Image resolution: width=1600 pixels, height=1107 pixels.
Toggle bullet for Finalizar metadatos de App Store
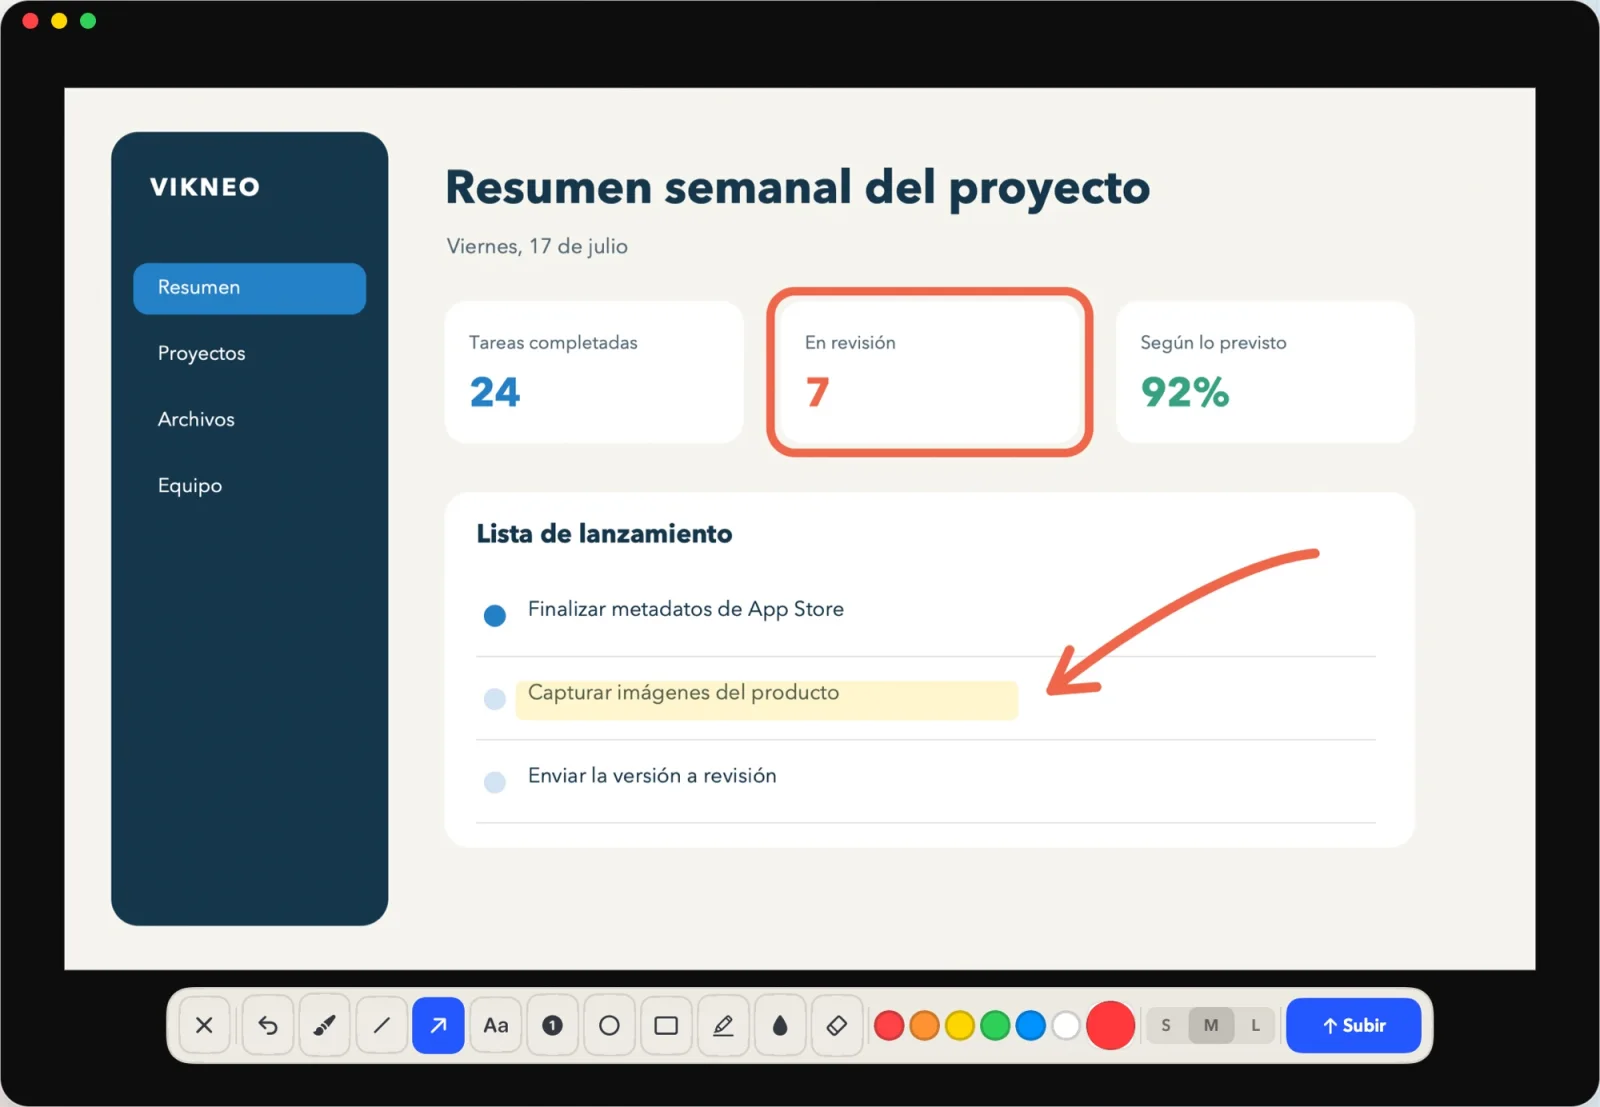tap(495, 615)
